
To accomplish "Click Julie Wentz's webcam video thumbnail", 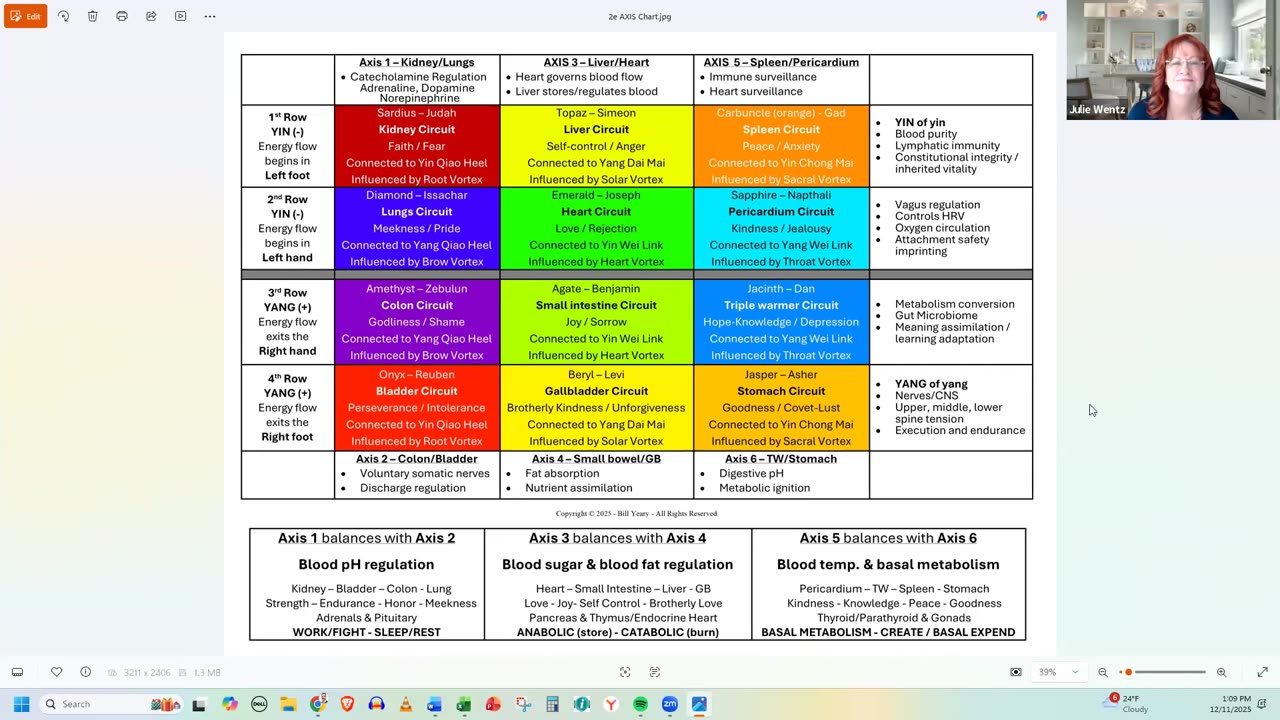I will click(x=1173, y=60).
